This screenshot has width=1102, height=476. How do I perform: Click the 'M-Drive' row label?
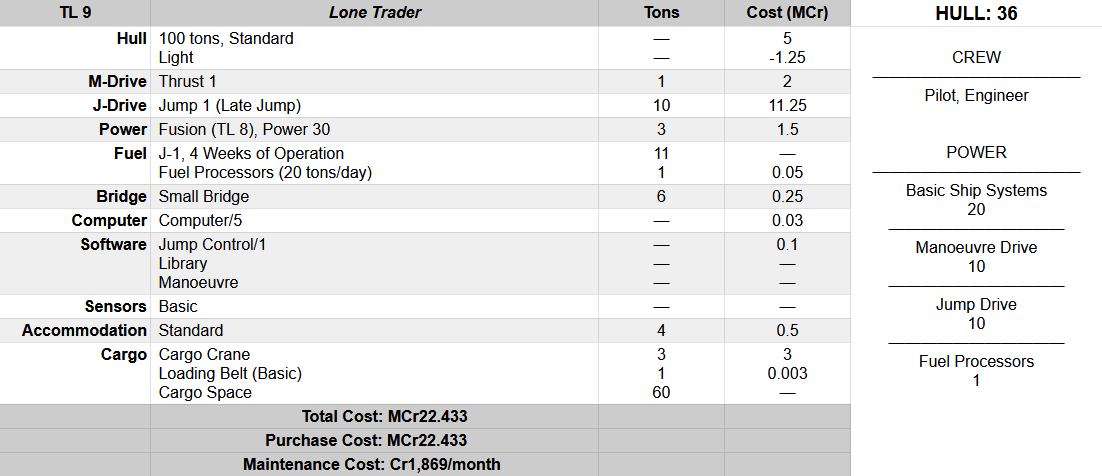tap(116, 82)
